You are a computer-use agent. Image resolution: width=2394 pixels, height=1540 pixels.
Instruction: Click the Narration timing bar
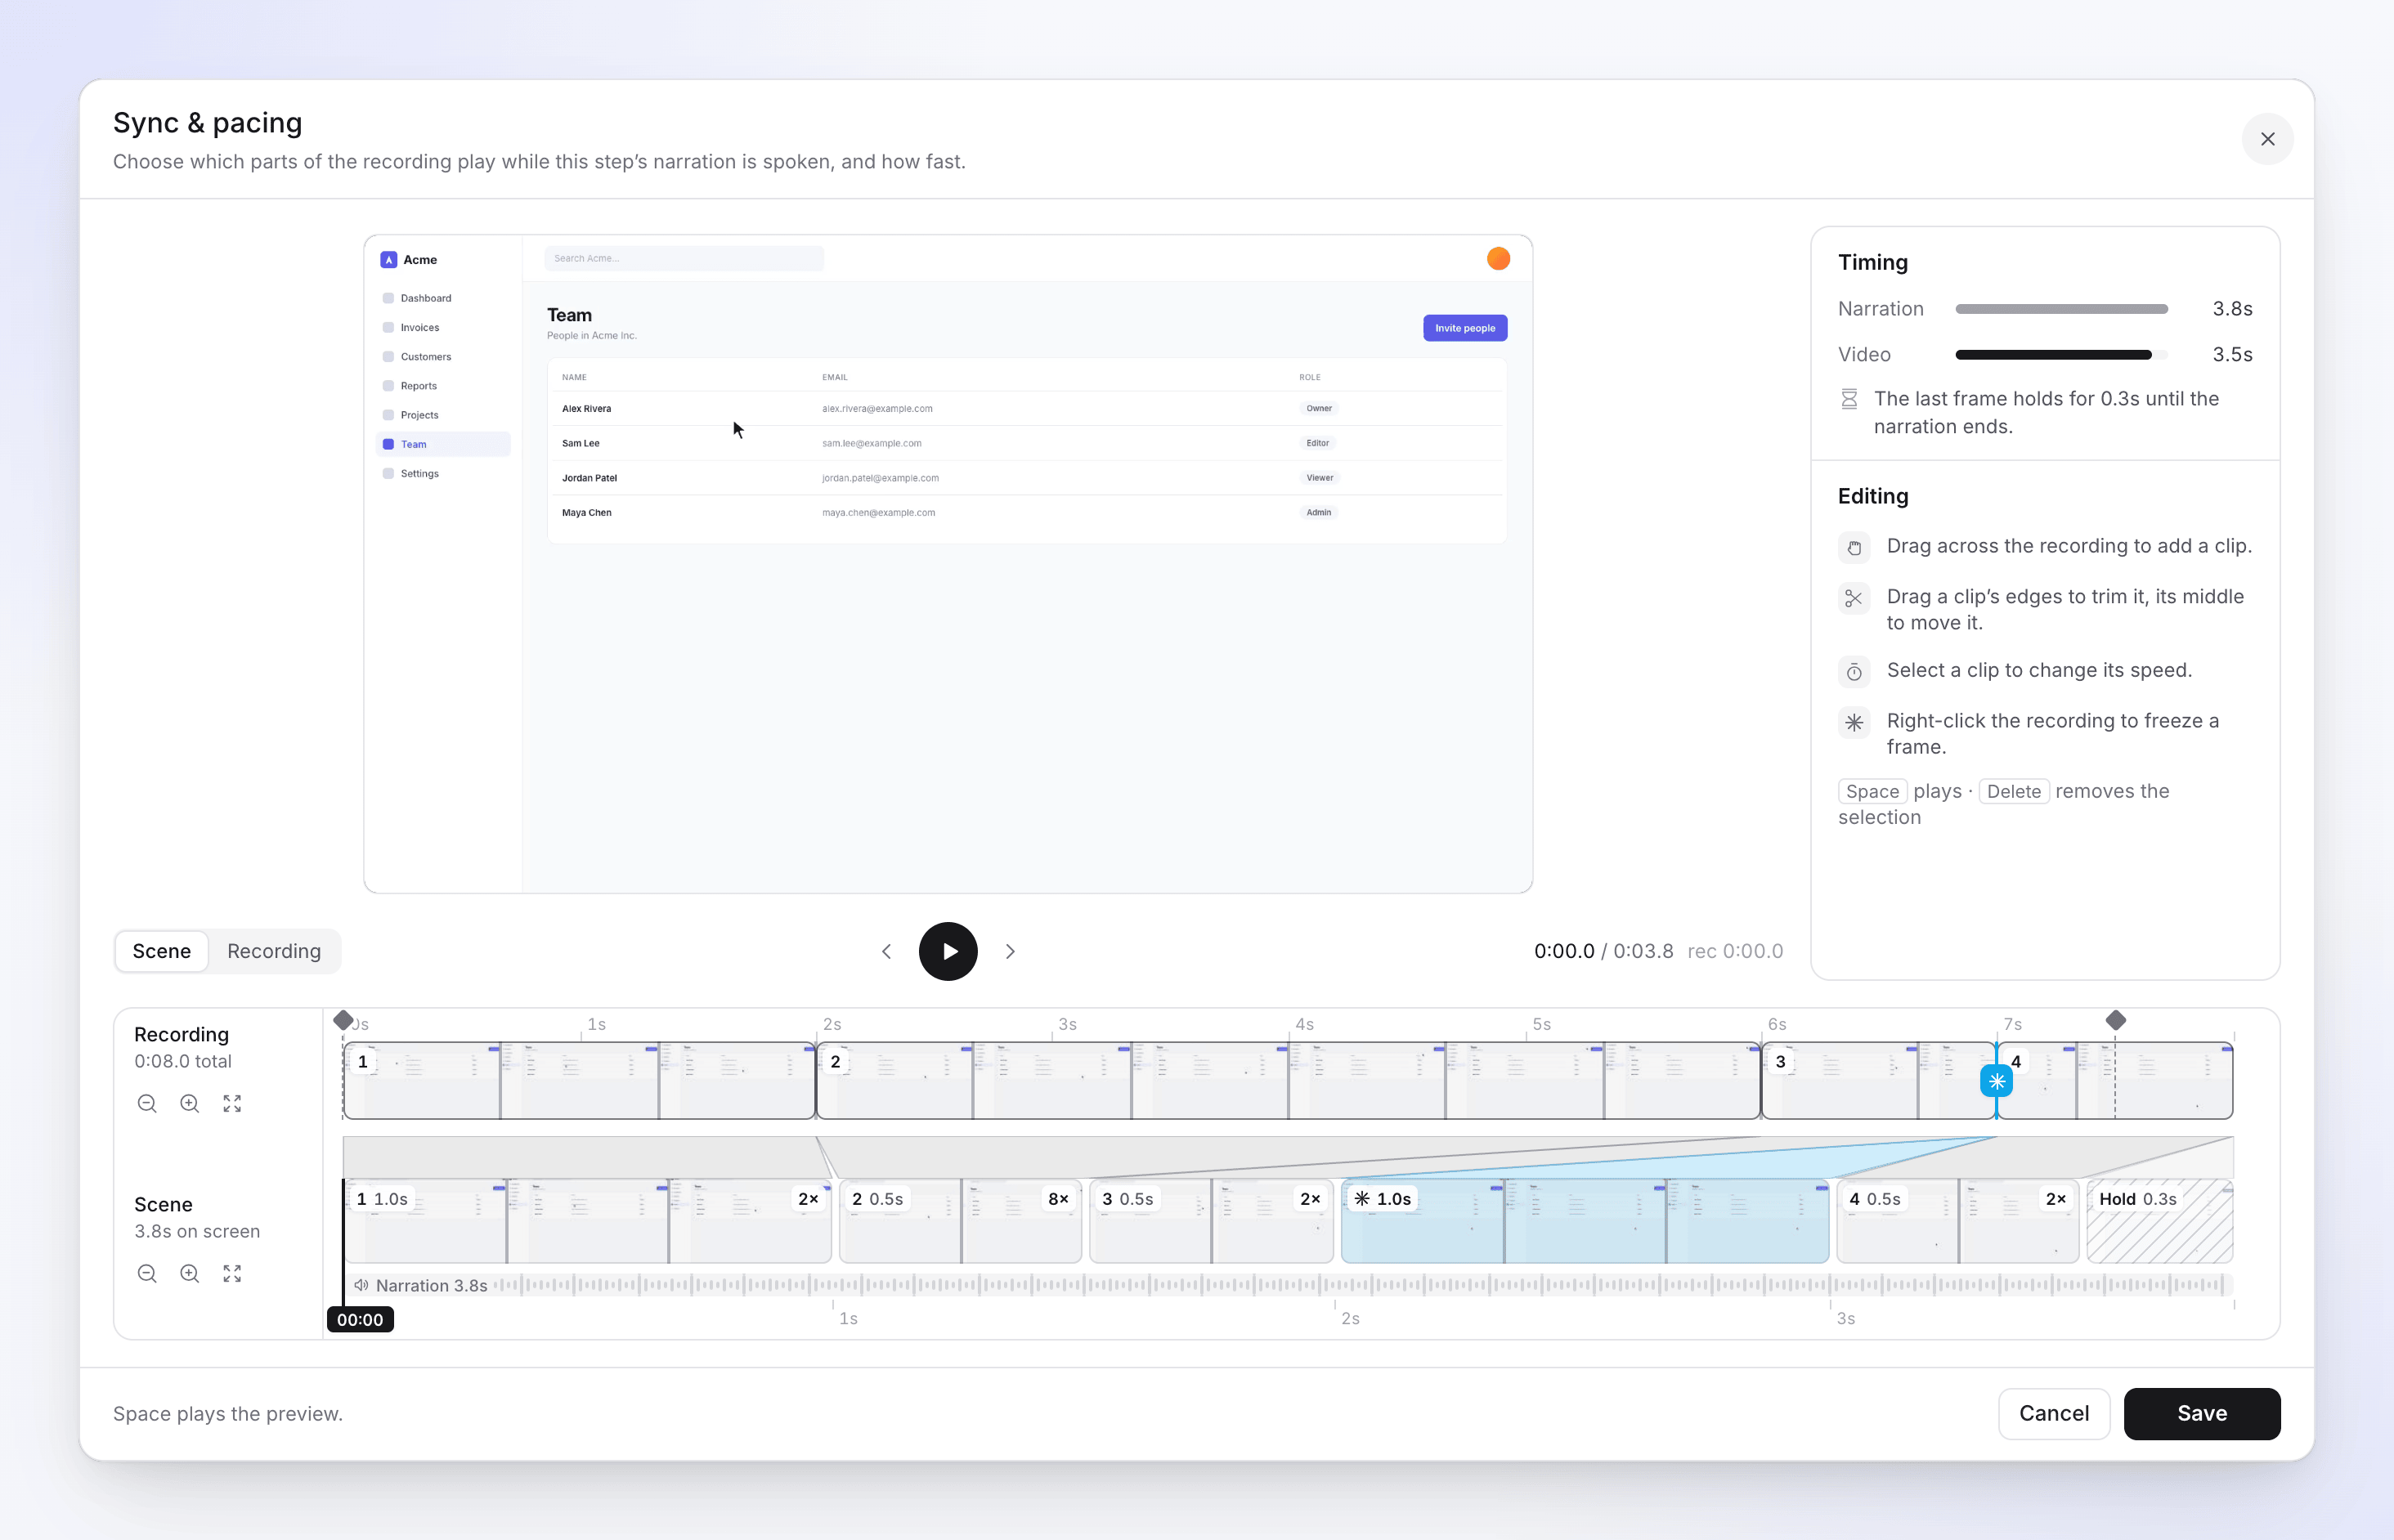click(2061, 309)
